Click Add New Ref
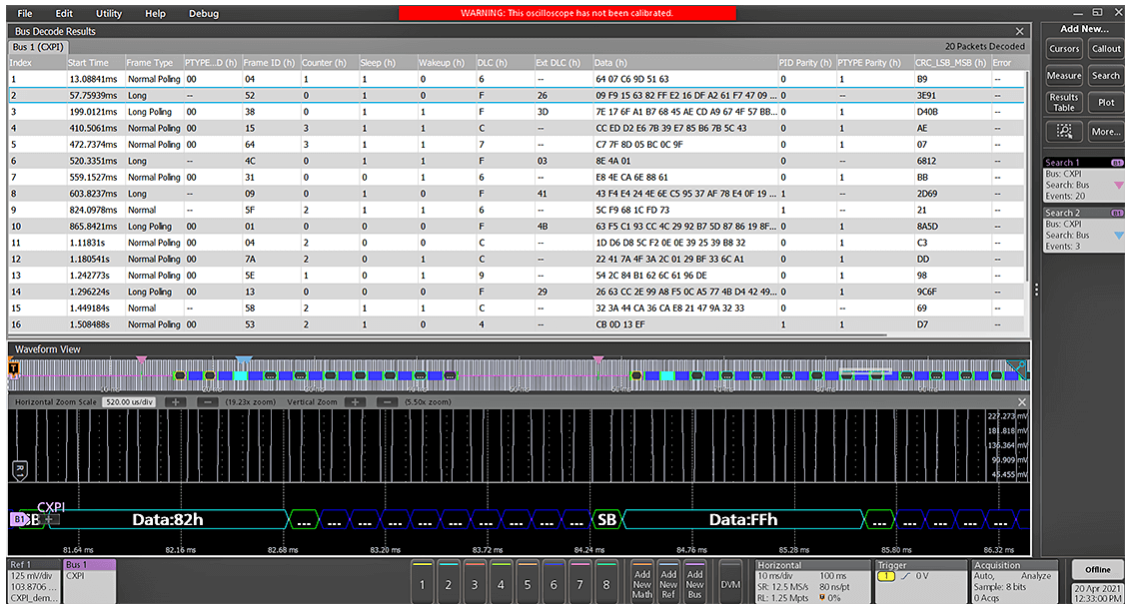The height and width of the screenshot is (607, 1128). pos(668,582)
